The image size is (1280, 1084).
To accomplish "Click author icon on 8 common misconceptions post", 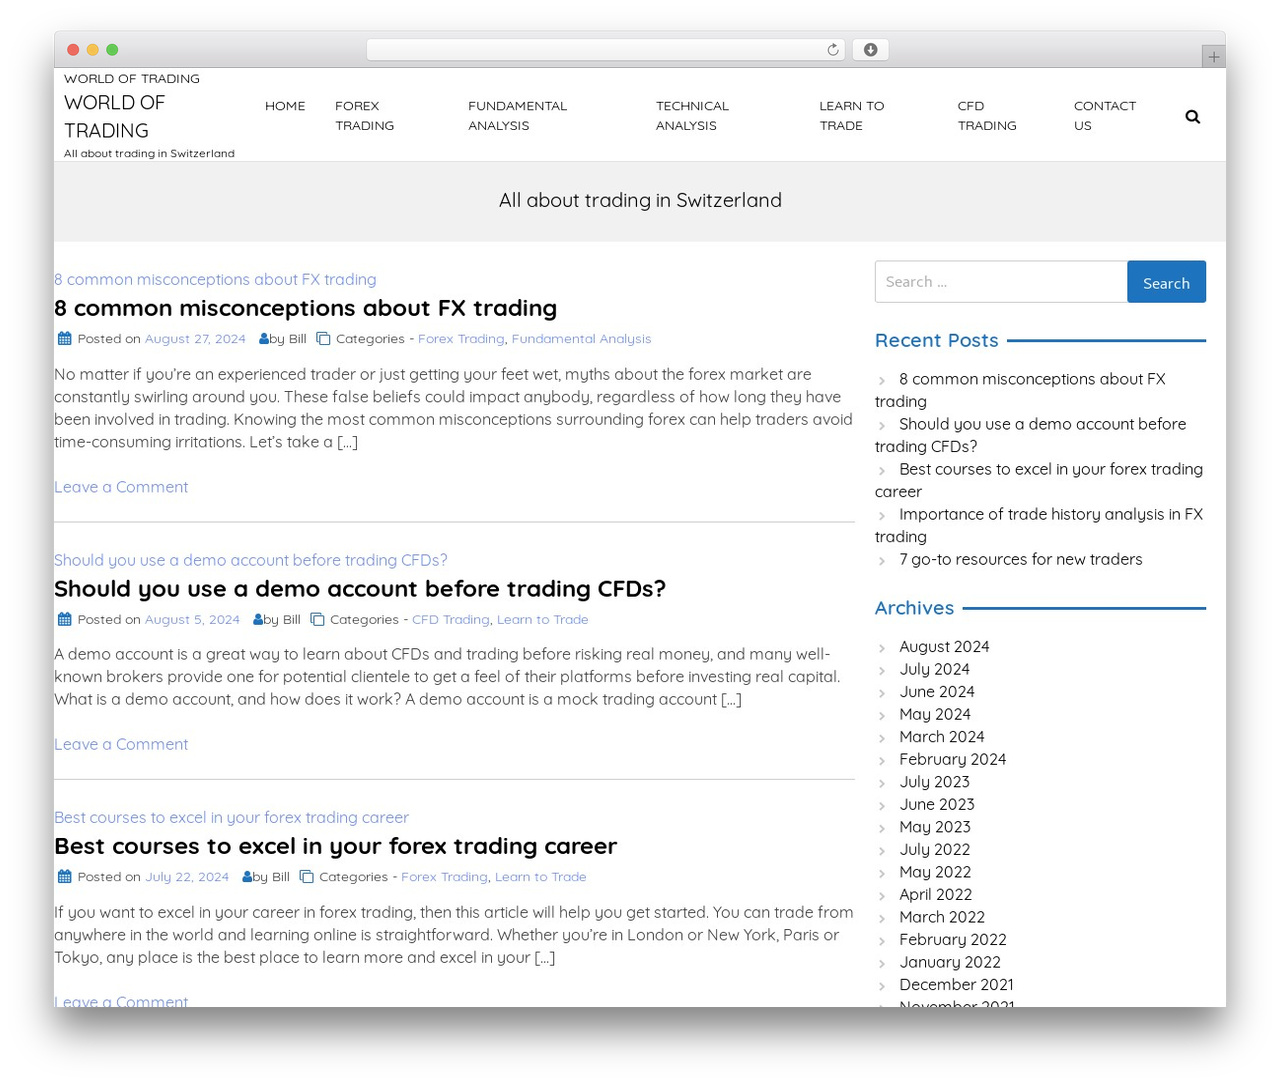I will pos(264,339).
